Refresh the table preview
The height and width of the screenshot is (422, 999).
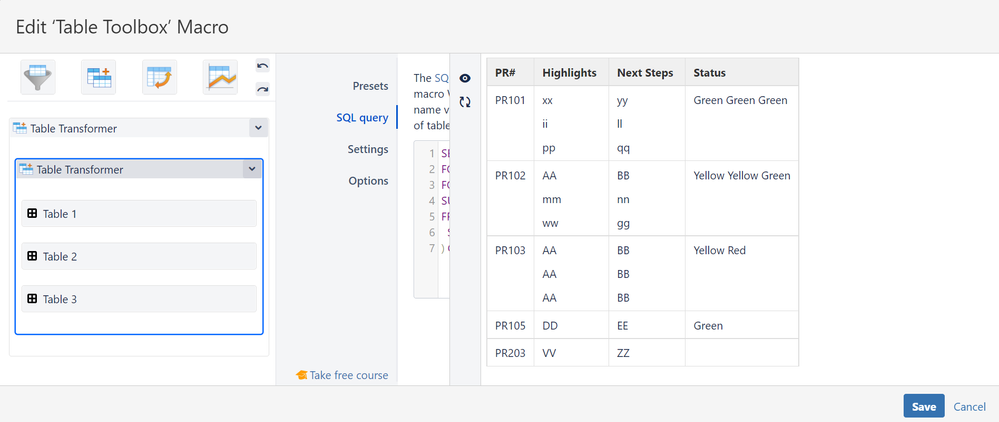point(465,102)
